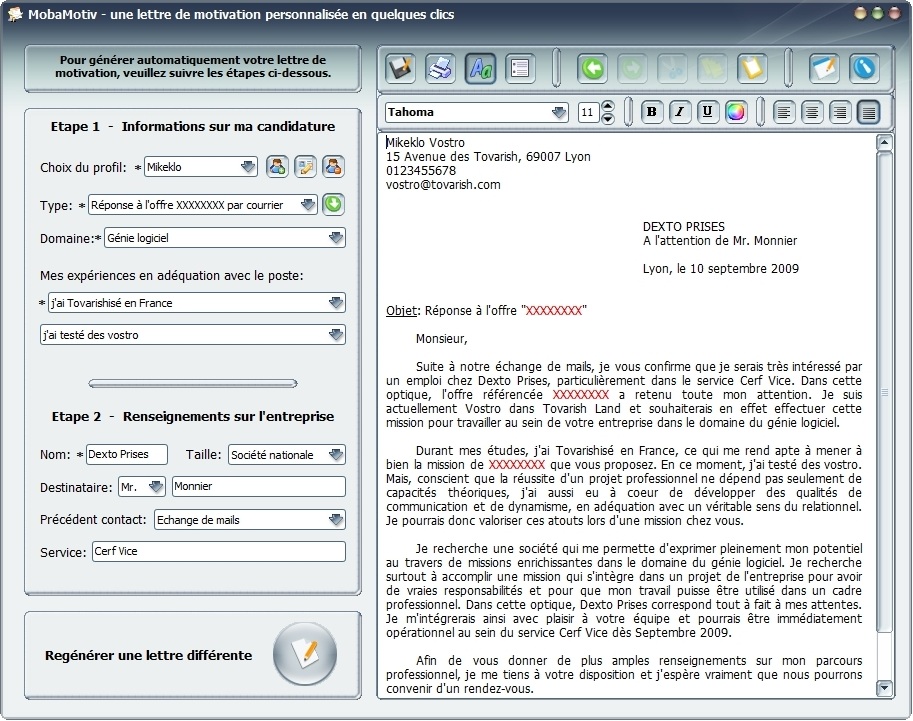Click the Service field containing Cerf Vice

[219, 552]
